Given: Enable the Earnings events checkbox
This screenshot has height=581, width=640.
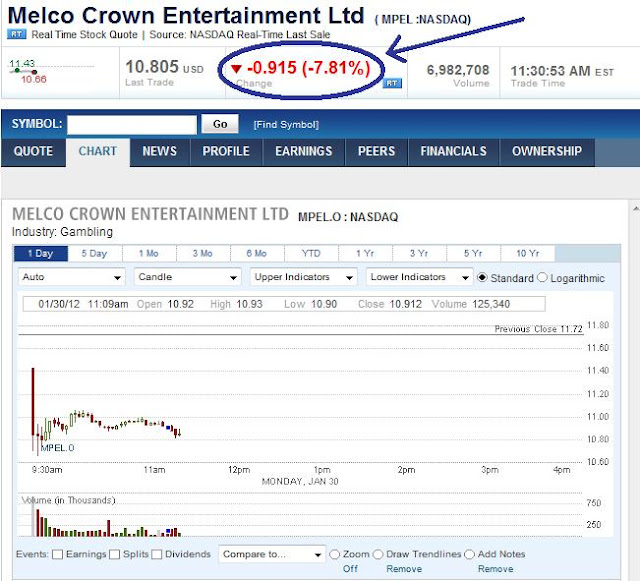Looking at the screenshot, I should (x=58, y=554).
